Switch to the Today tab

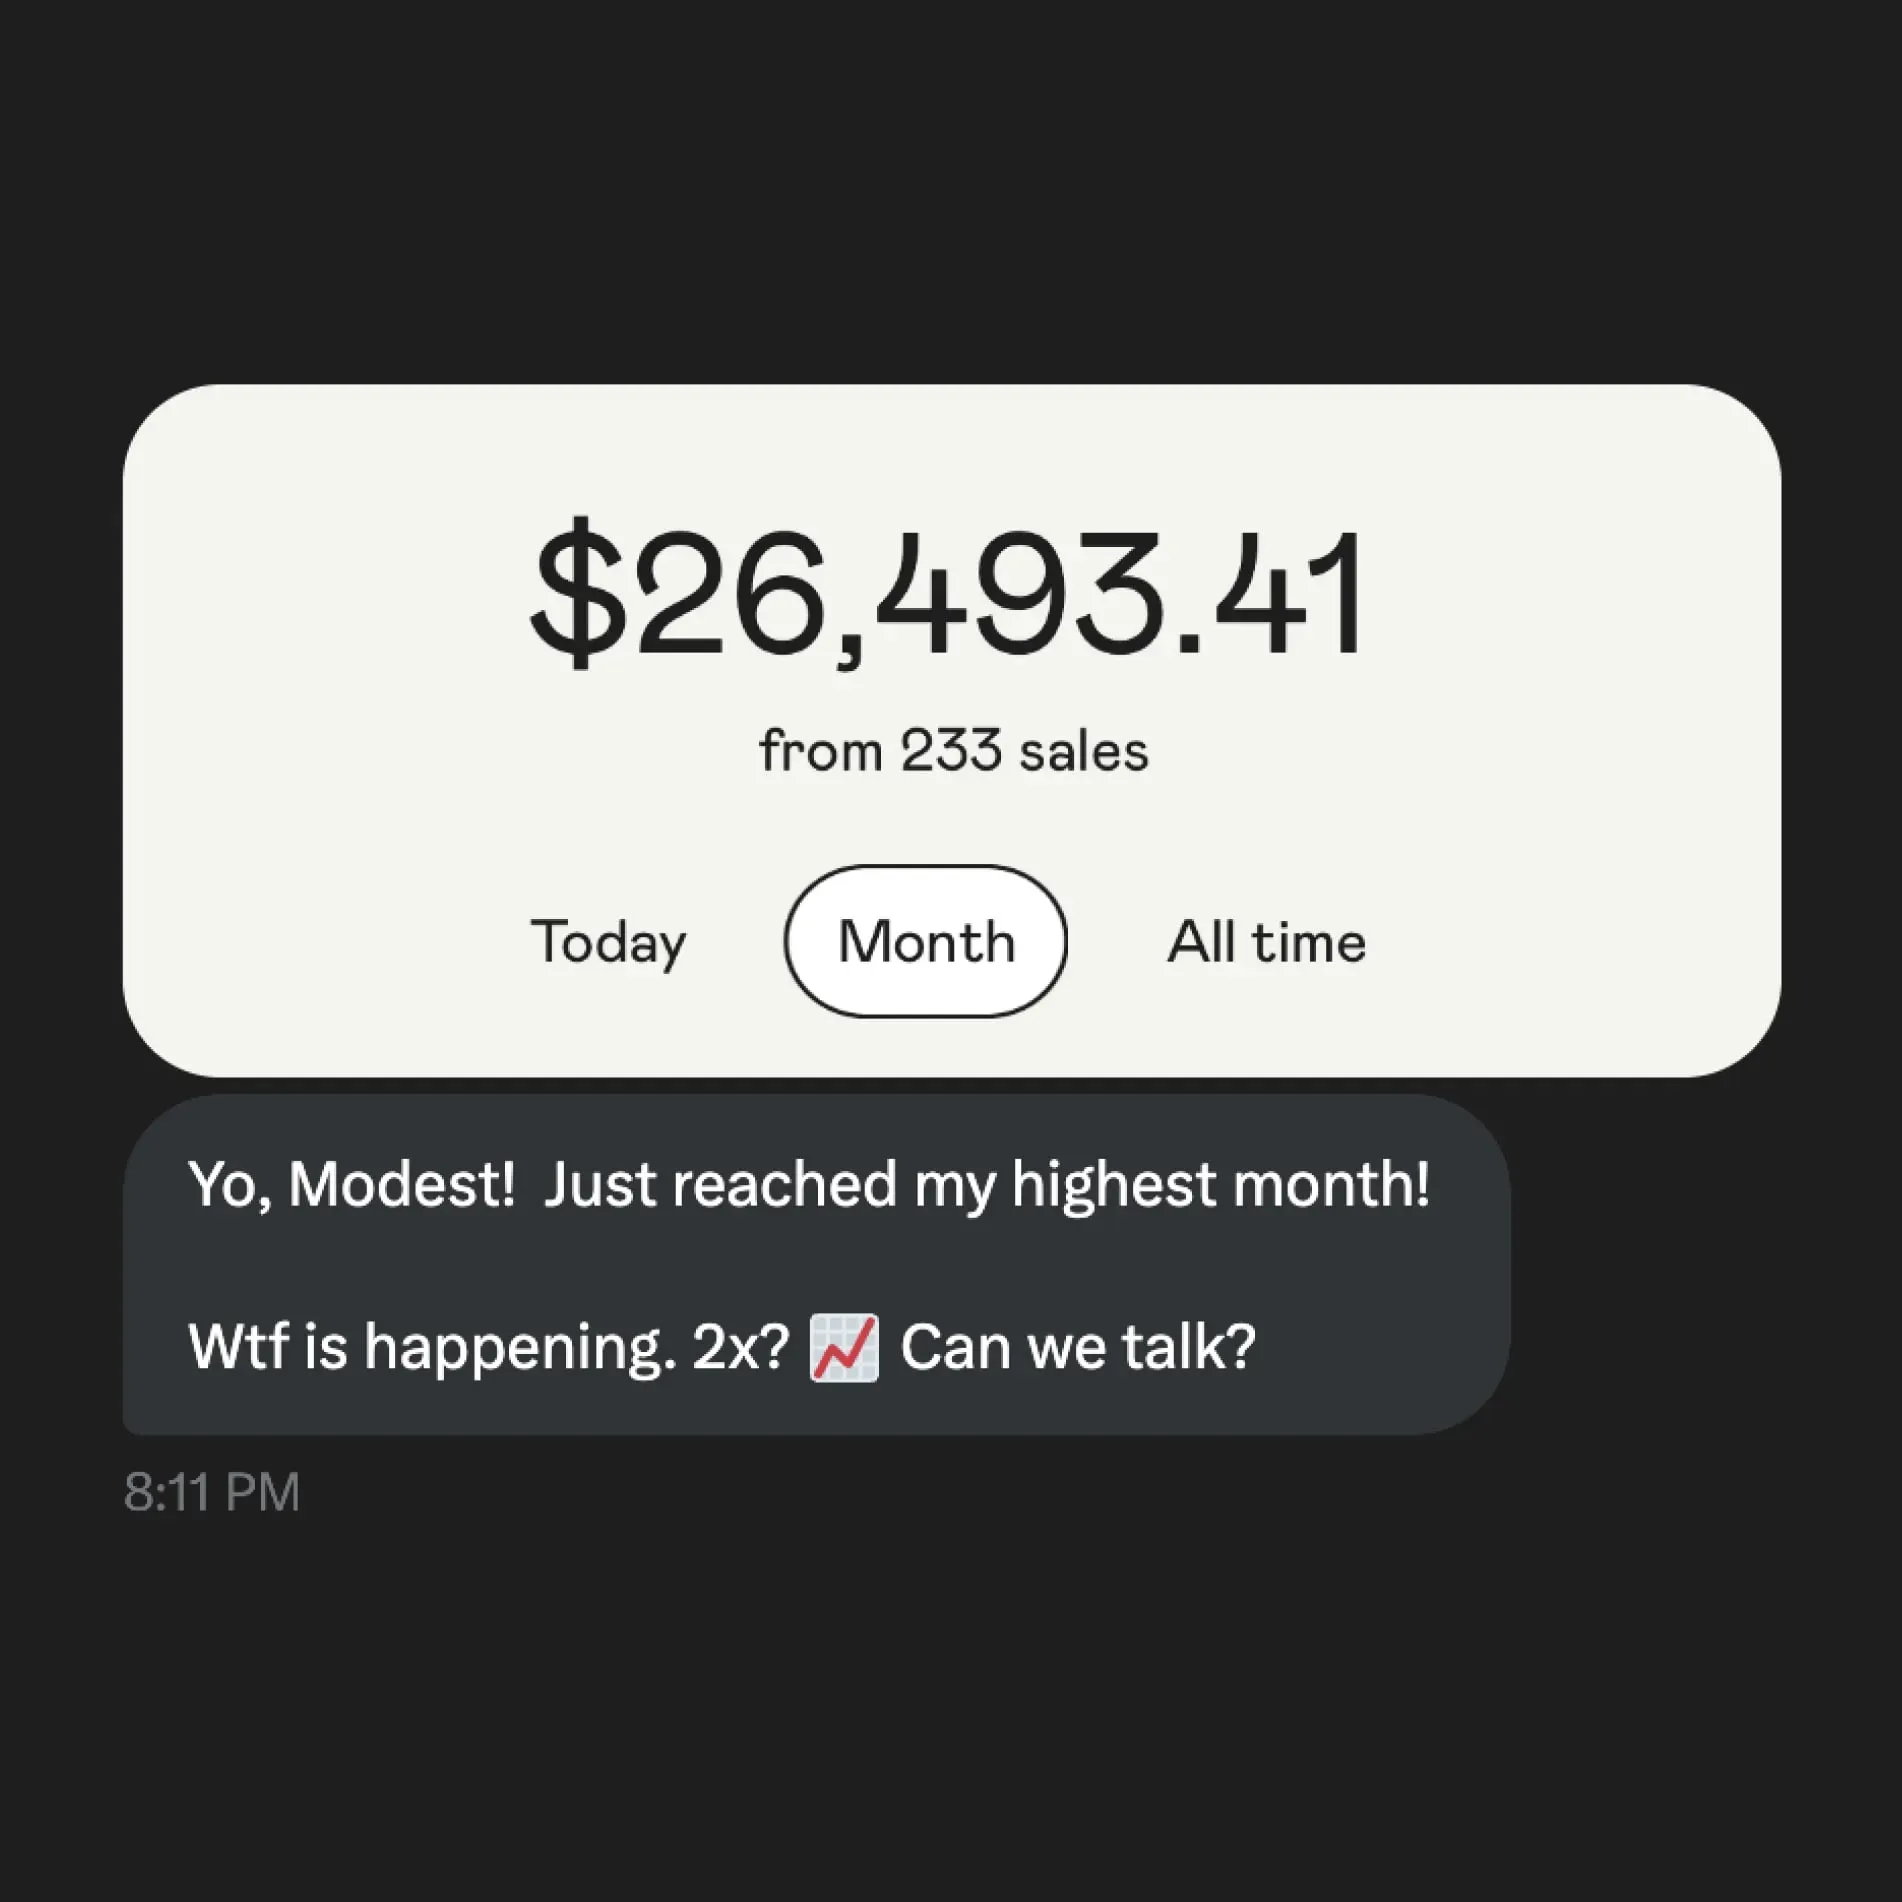coord(608,942)
